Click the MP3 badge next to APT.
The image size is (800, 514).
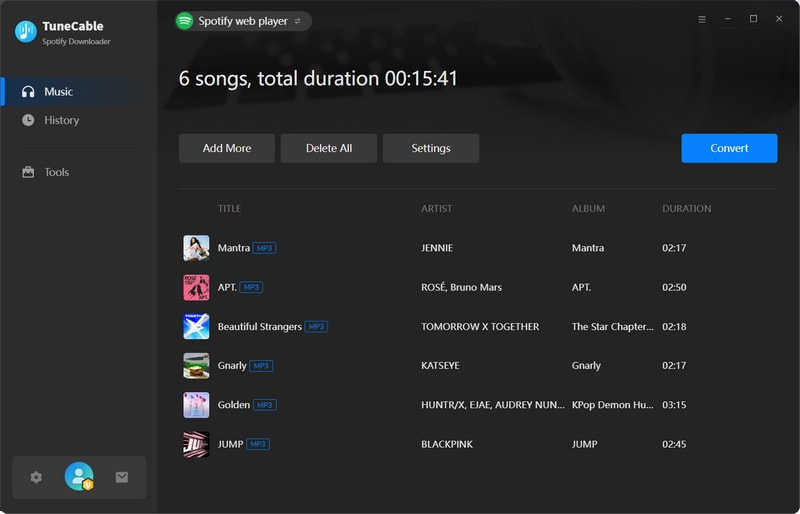tap(251, 287)
